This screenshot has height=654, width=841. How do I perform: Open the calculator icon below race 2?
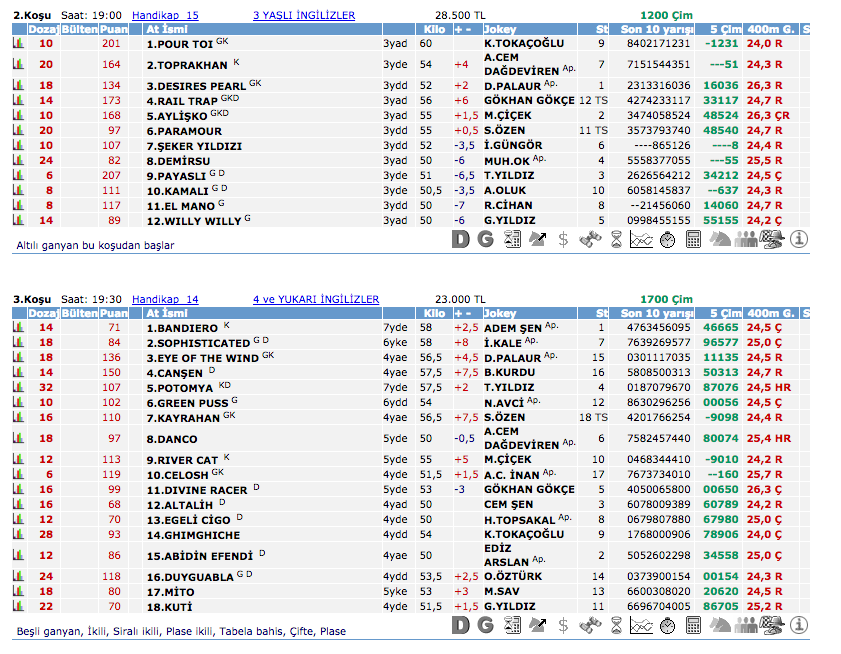point(694,239)
